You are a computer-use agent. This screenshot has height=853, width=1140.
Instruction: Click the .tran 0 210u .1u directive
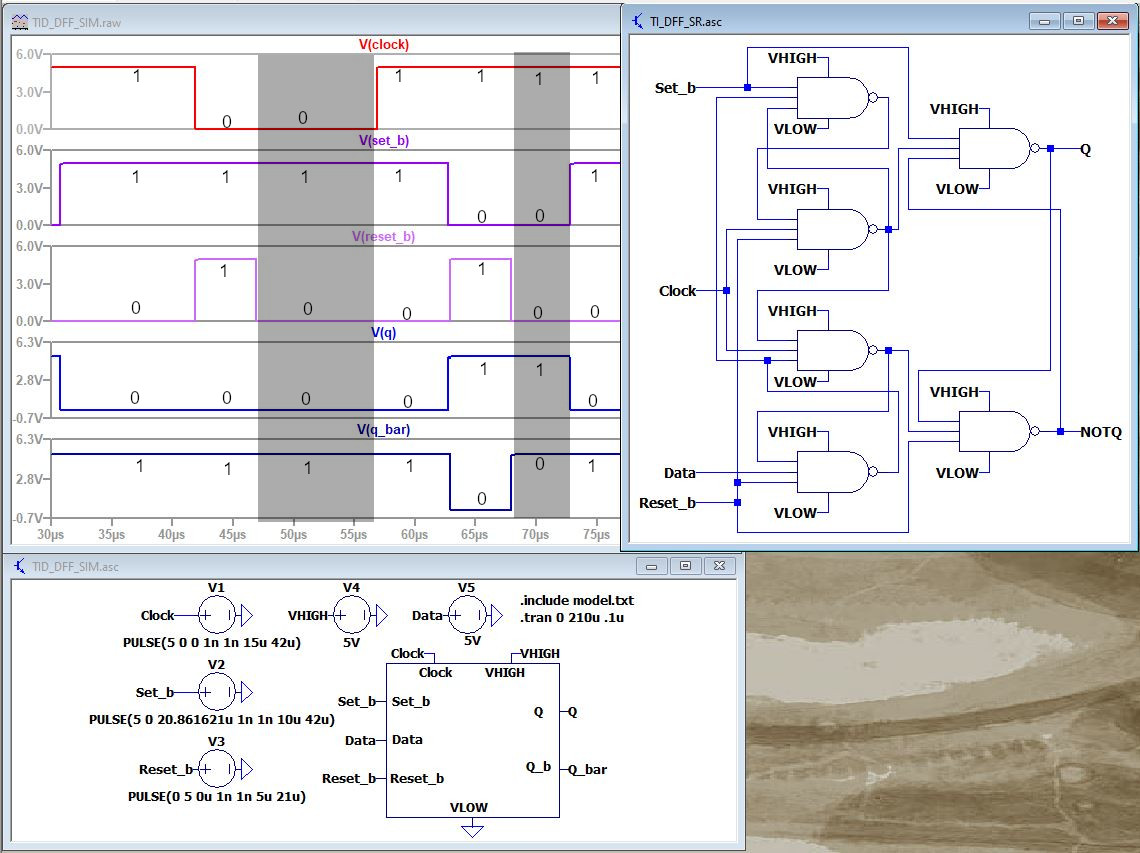coord(567,616)
